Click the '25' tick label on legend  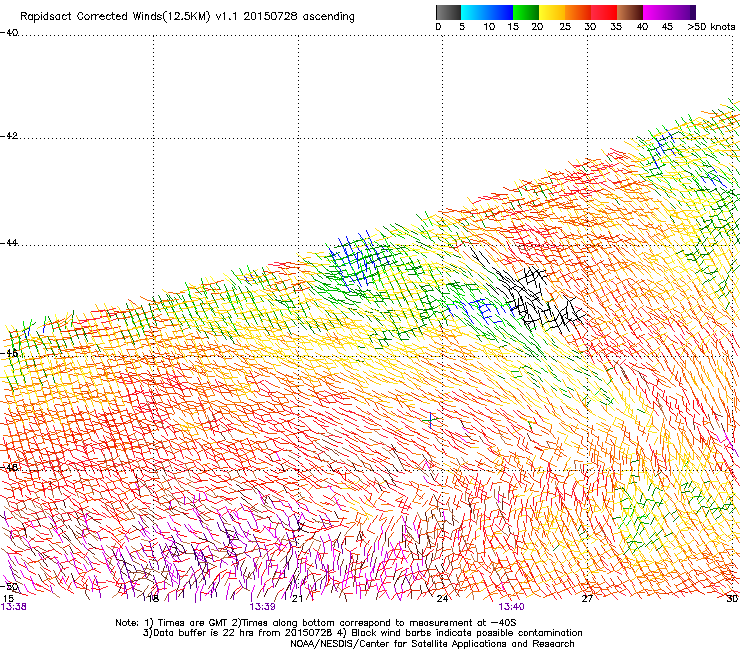565,27
